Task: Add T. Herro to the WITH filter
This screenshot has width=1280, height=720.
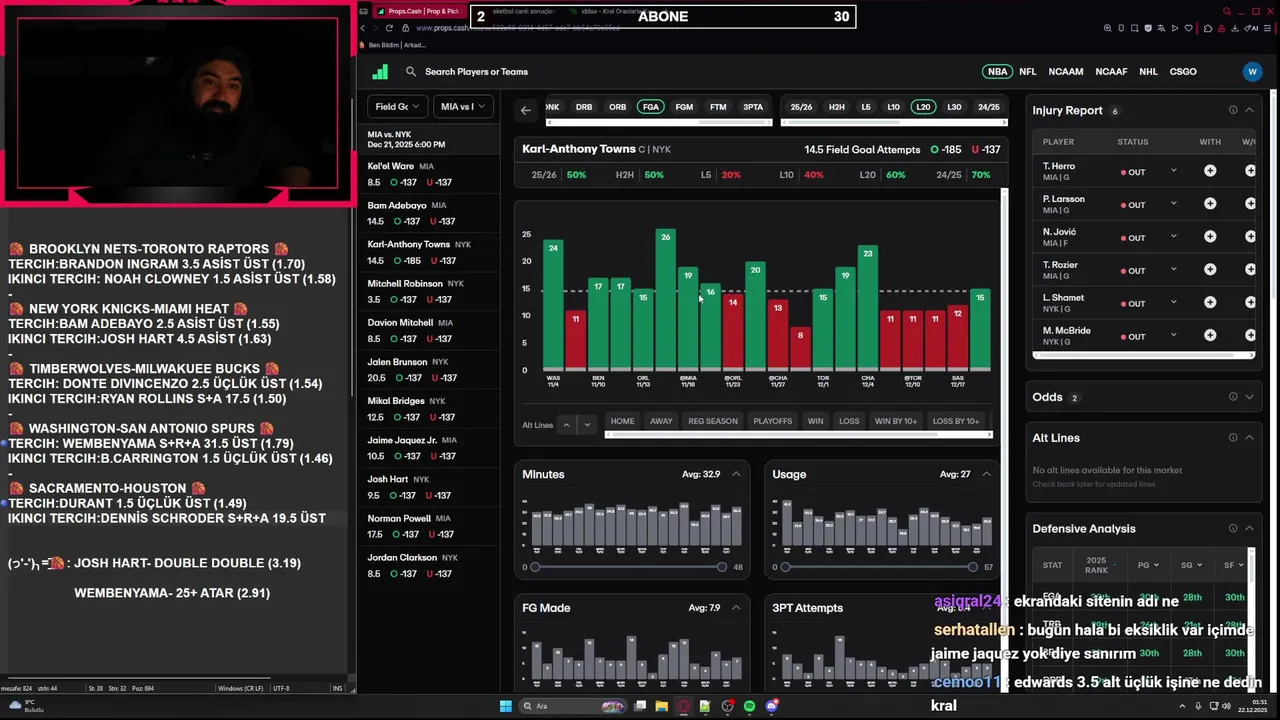Action: point(1210,171)
